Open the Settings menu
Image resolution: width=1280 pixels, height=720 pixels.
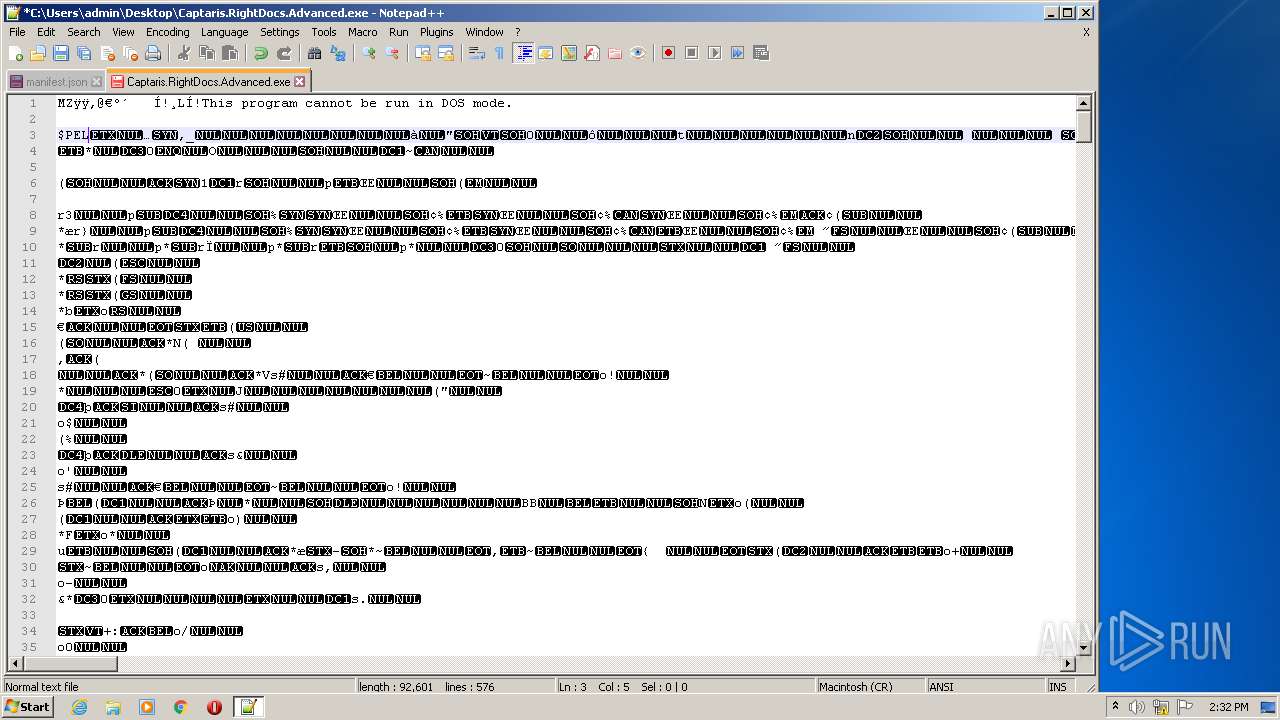(279, 32)
